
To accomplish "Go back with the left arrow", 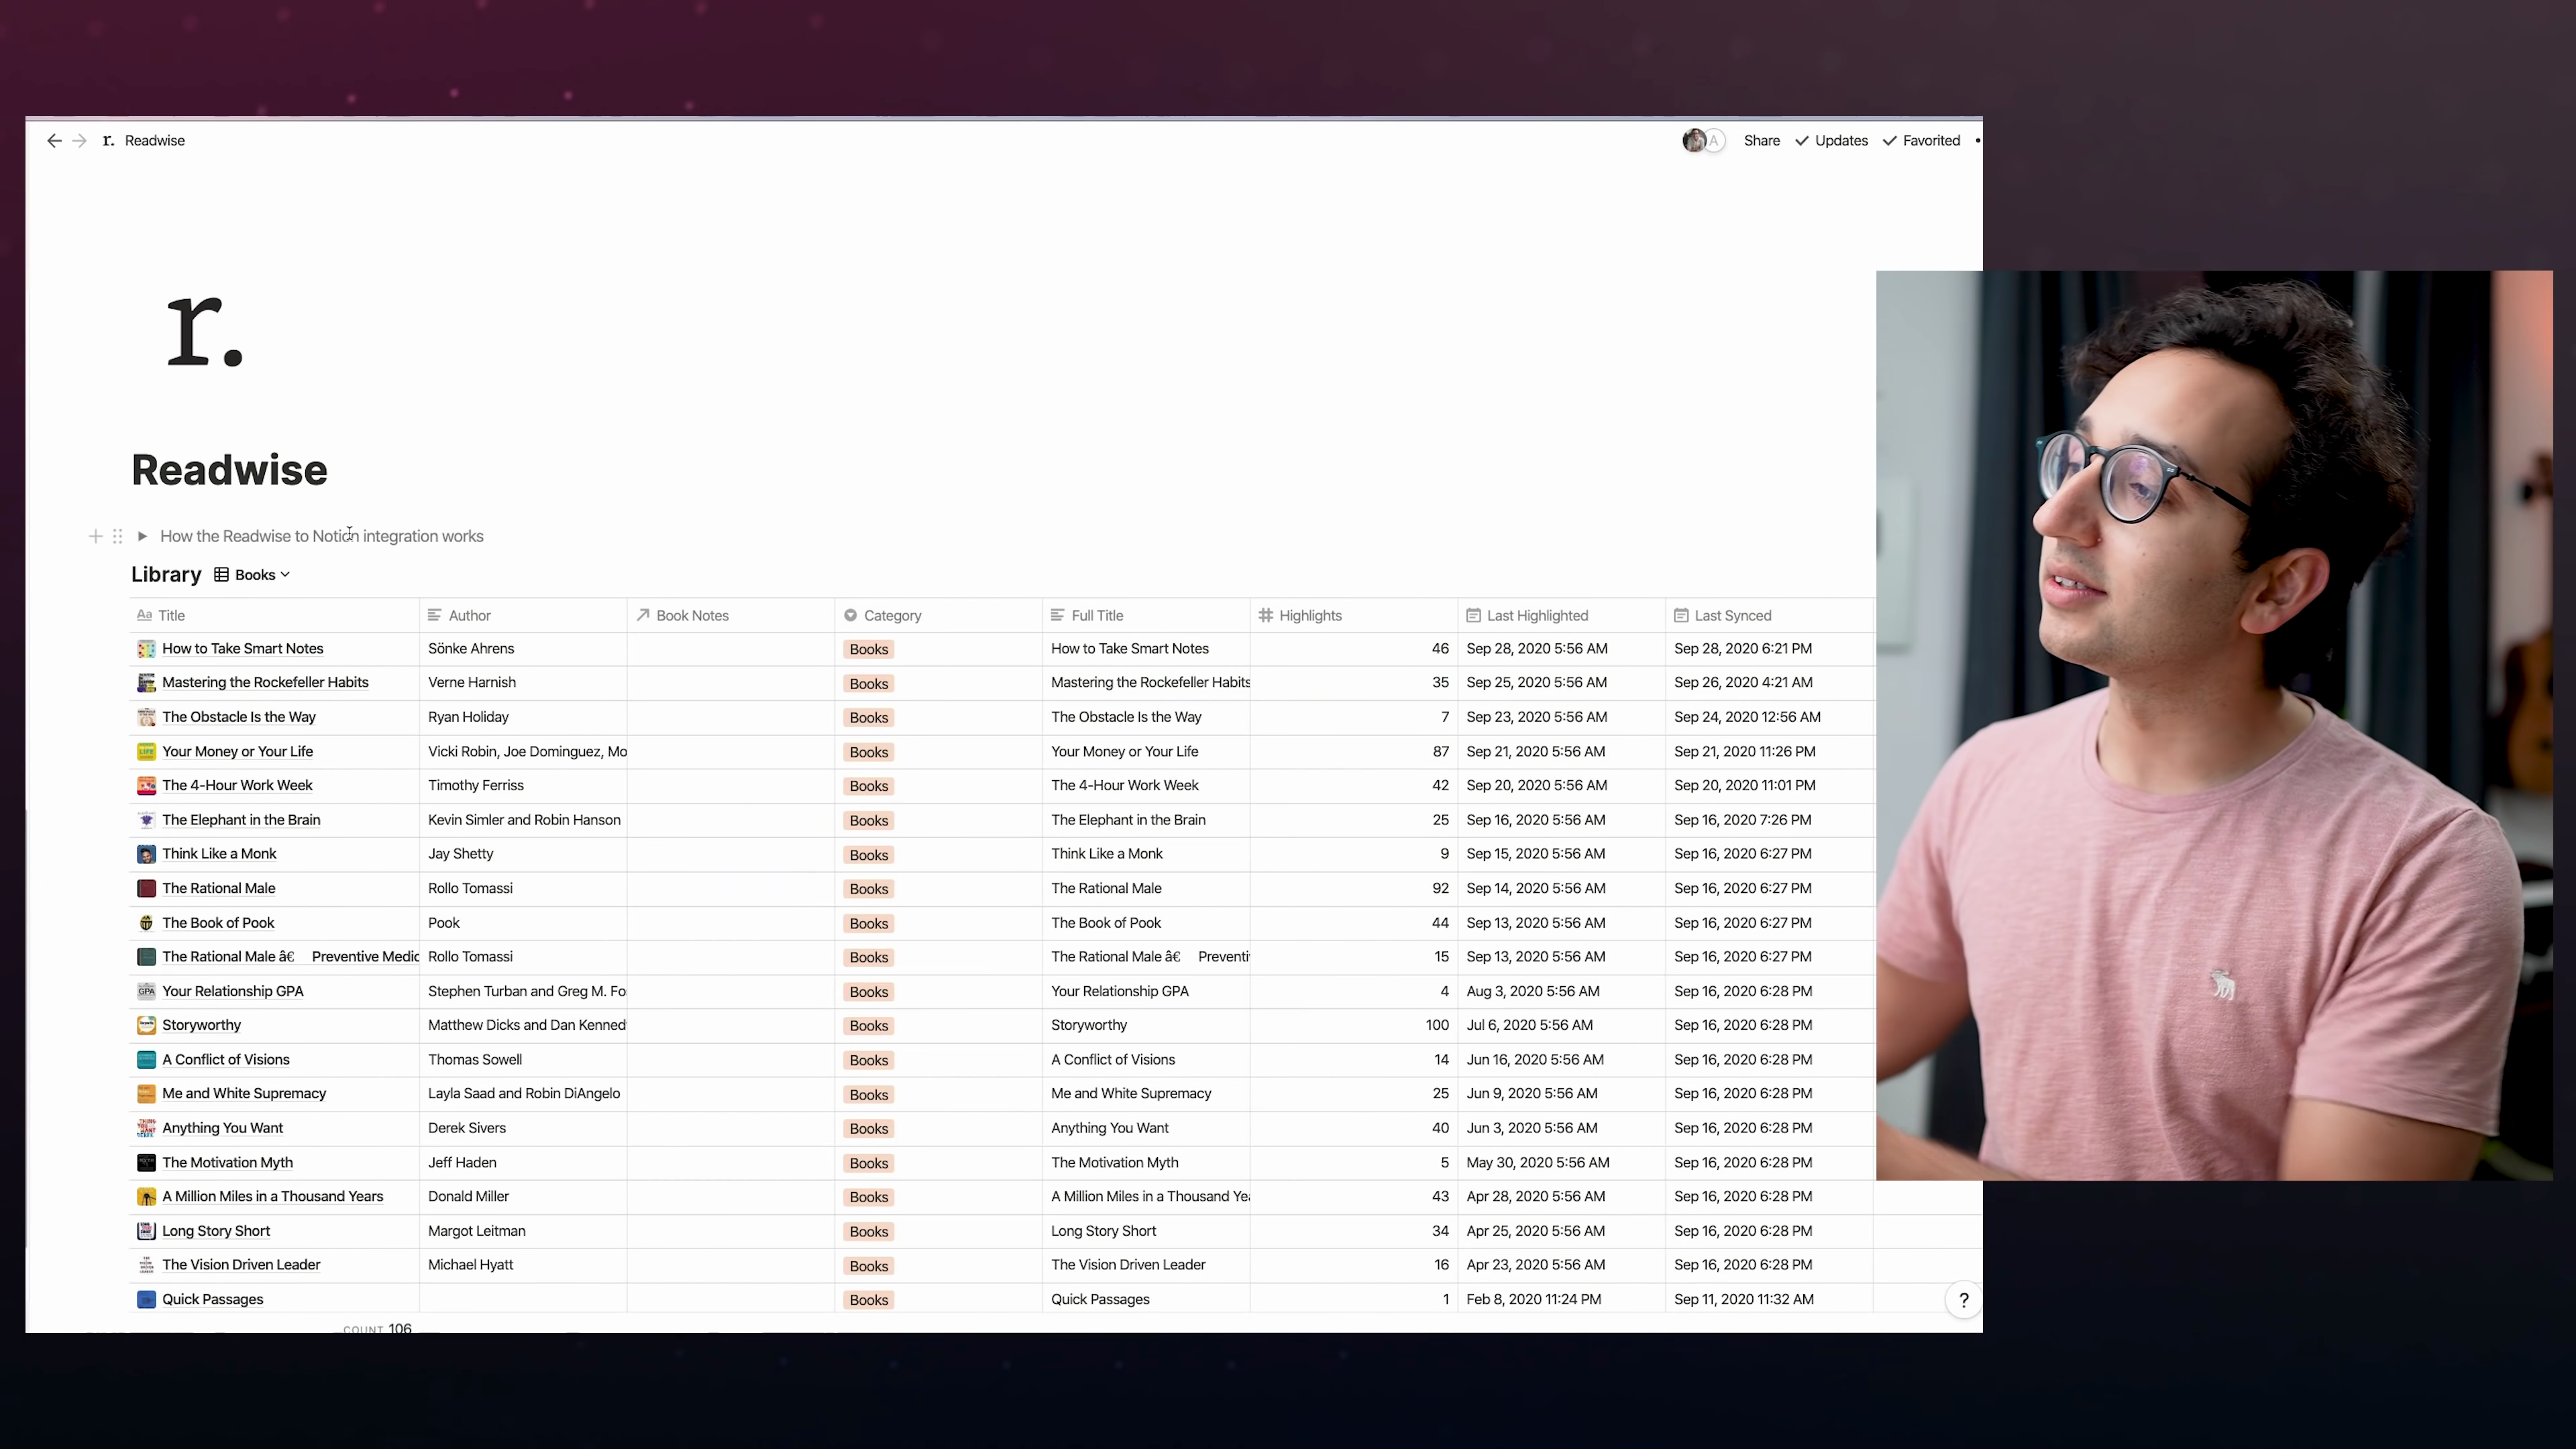I will coord(54,141).
